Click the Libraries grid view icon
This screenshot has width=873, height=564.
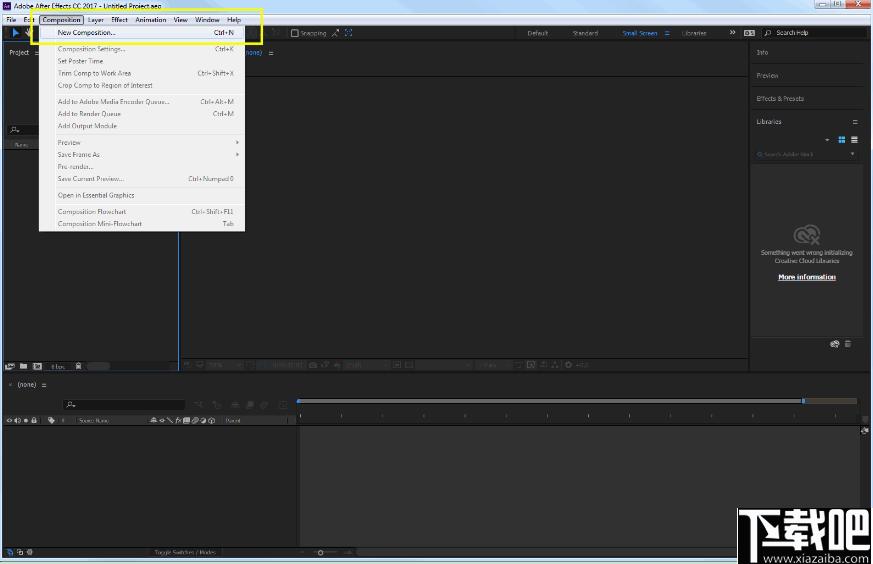(842, 140)
